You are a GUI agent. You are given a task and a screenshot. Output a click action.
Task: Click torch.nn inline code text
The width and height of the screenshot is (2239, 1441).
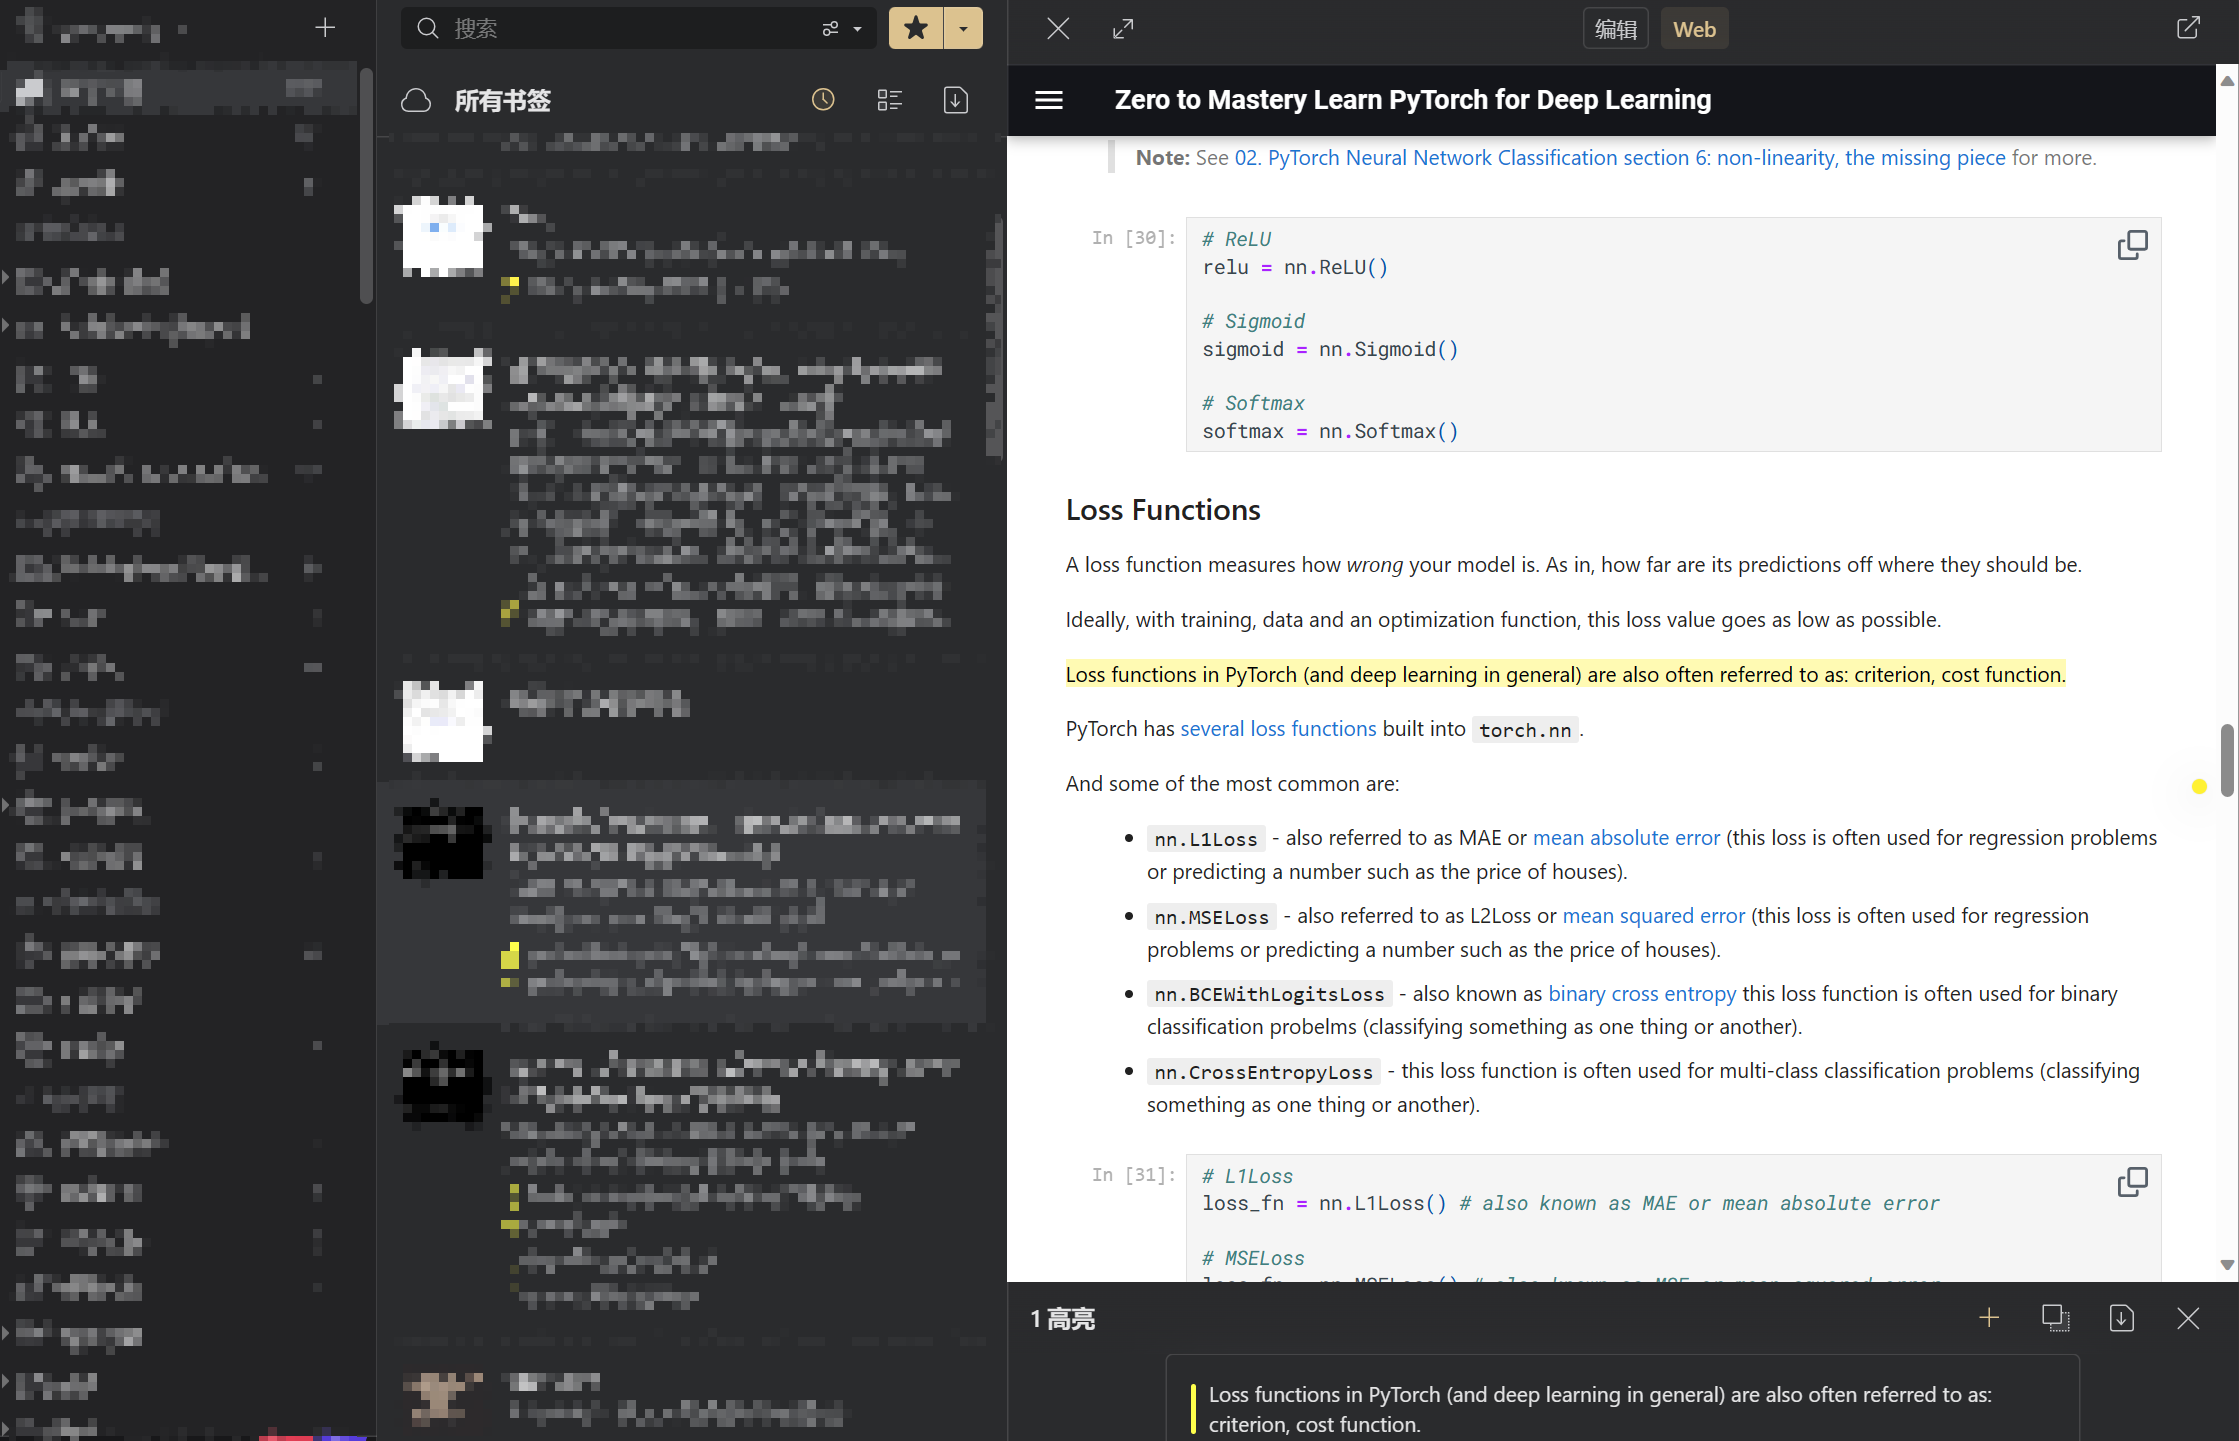1525,730
